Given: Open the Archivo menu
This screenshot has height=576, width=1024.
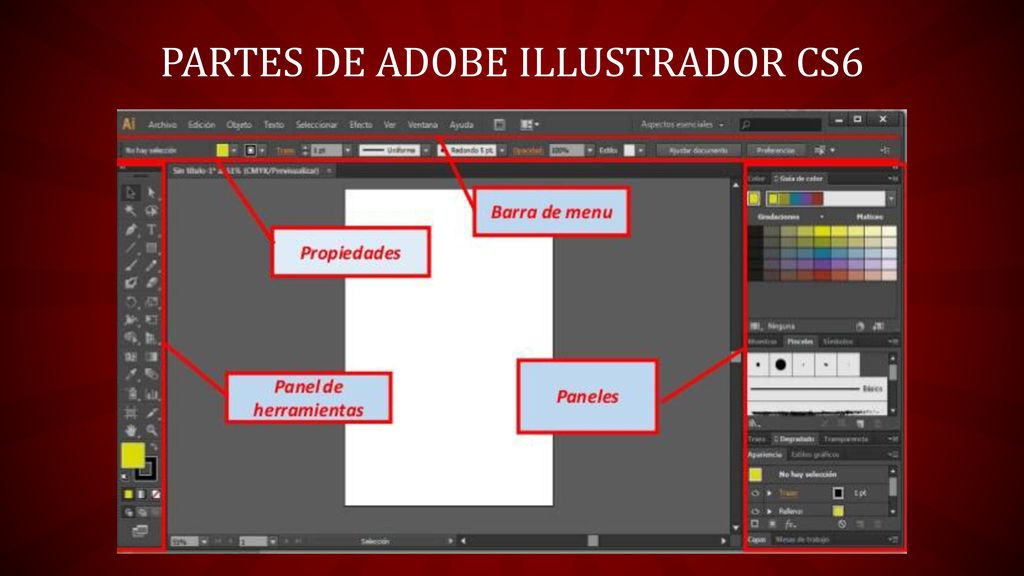Looking at the screenshot, I should pyautogui.click(x=163, y=124).
